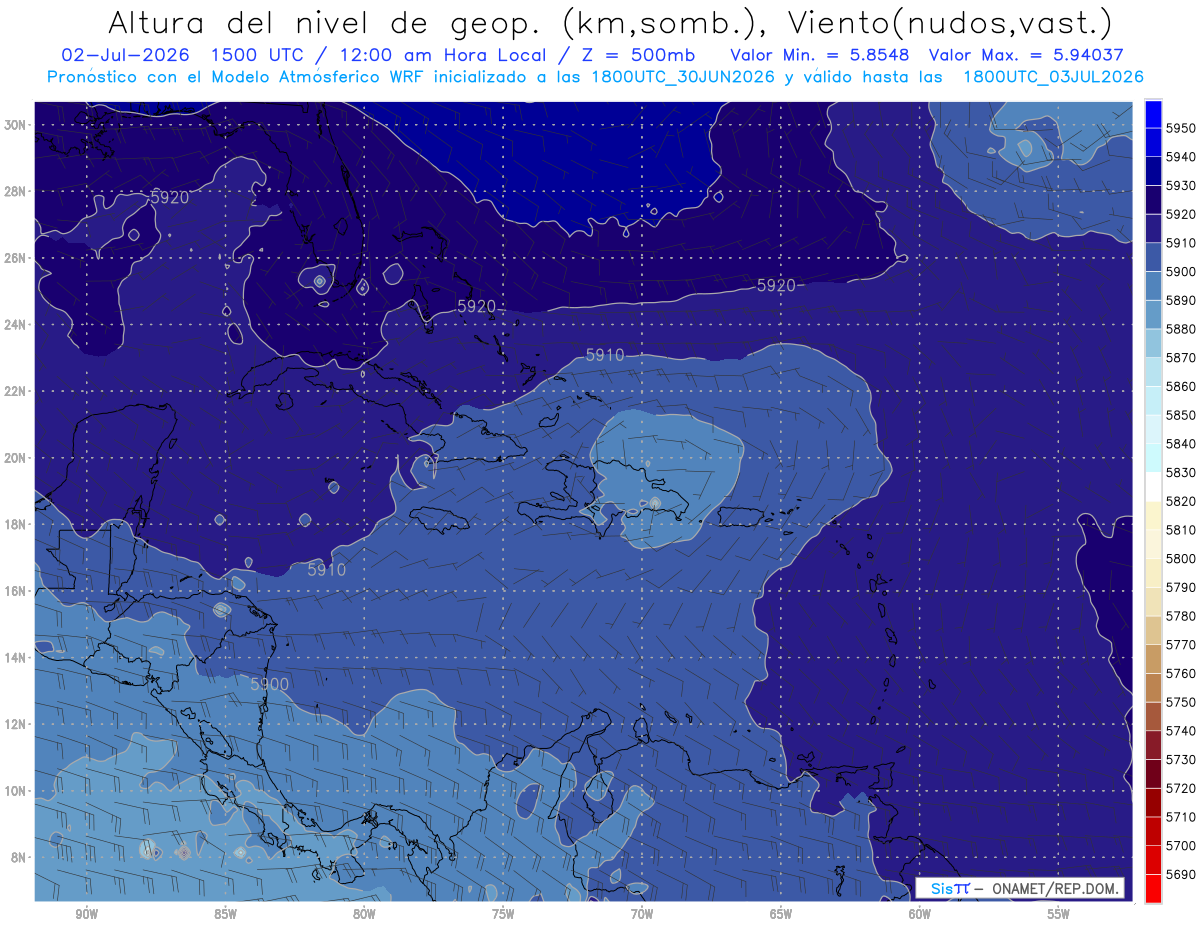
Task: Click the '75W' longitude axis label
Action: pyautogui.click(x=503, y=913)
